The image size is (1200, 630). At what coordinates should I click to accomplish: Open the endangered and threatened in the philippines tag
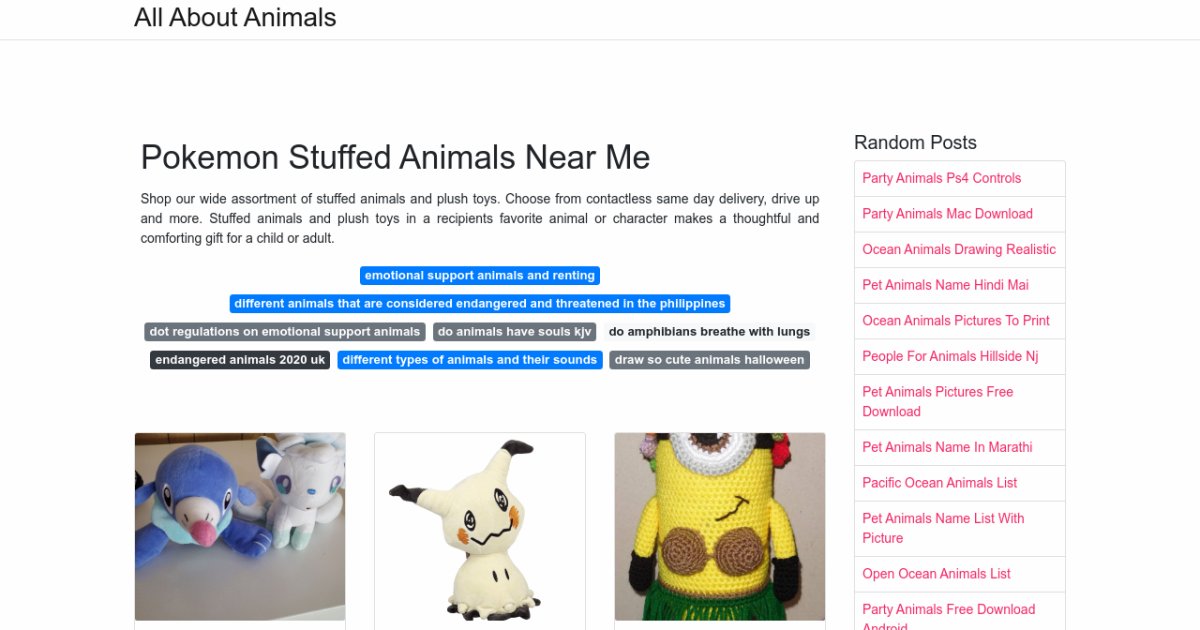click(x=480, y=304)
